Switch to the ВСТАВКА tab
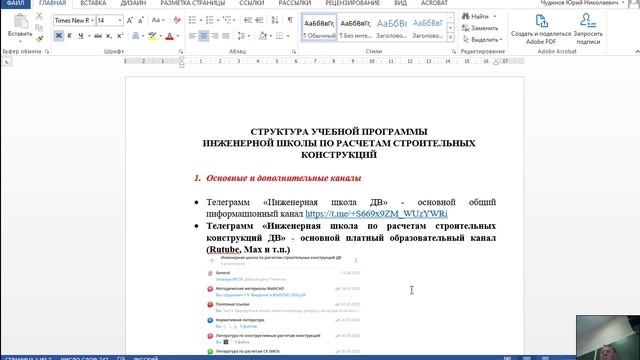 pyautogui.click(x=93, y=3)
